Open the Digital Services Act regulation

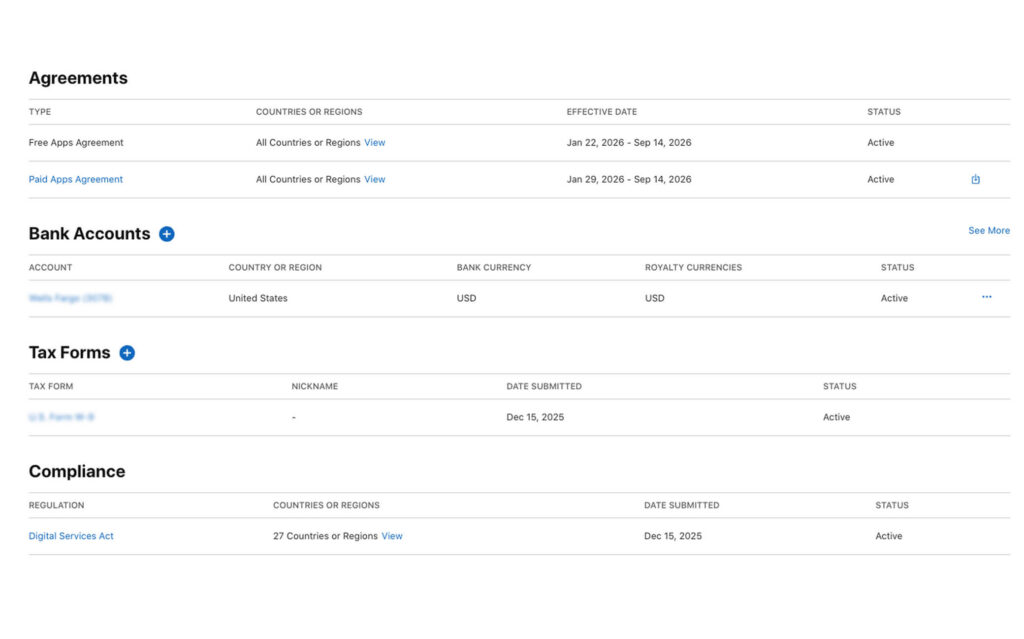tap(70, 536)
